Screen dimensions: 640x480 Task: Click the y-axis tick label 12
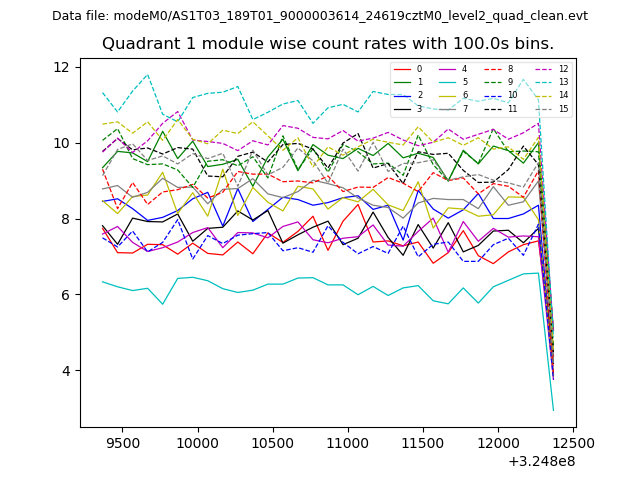[62, 67]
